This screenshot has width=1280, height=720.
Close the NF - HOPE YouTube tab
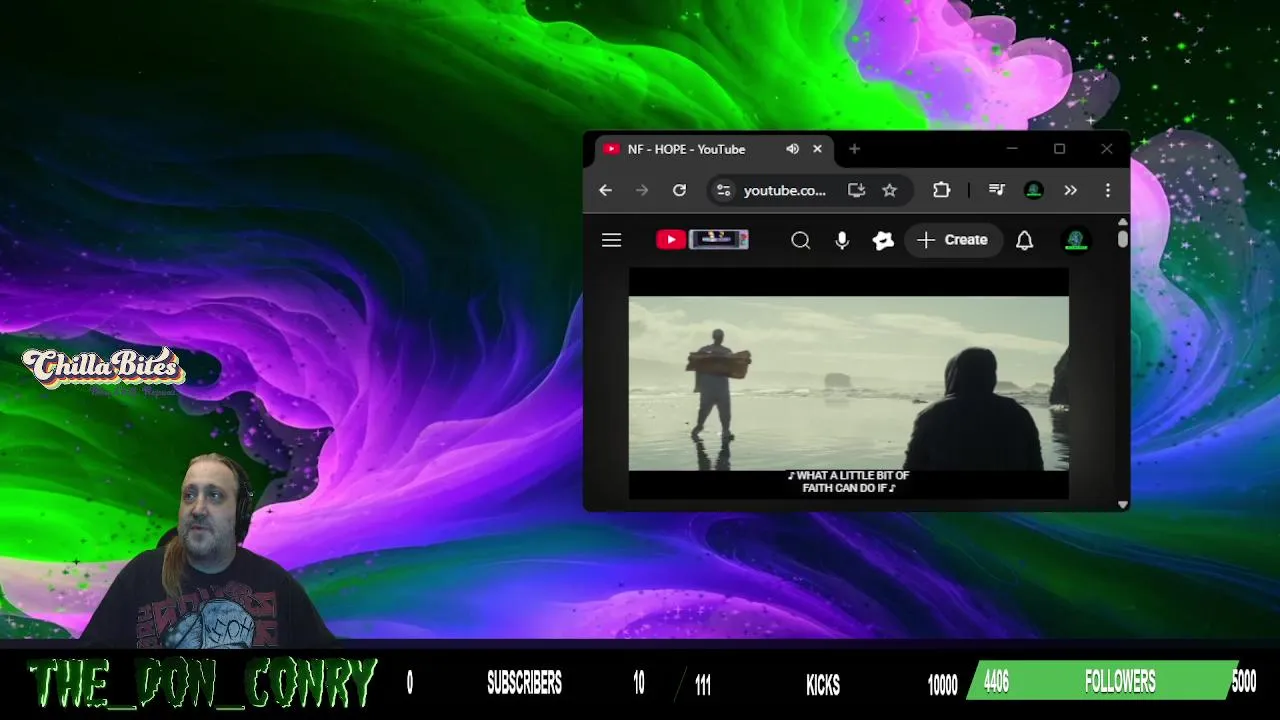(x=817, y=149)
